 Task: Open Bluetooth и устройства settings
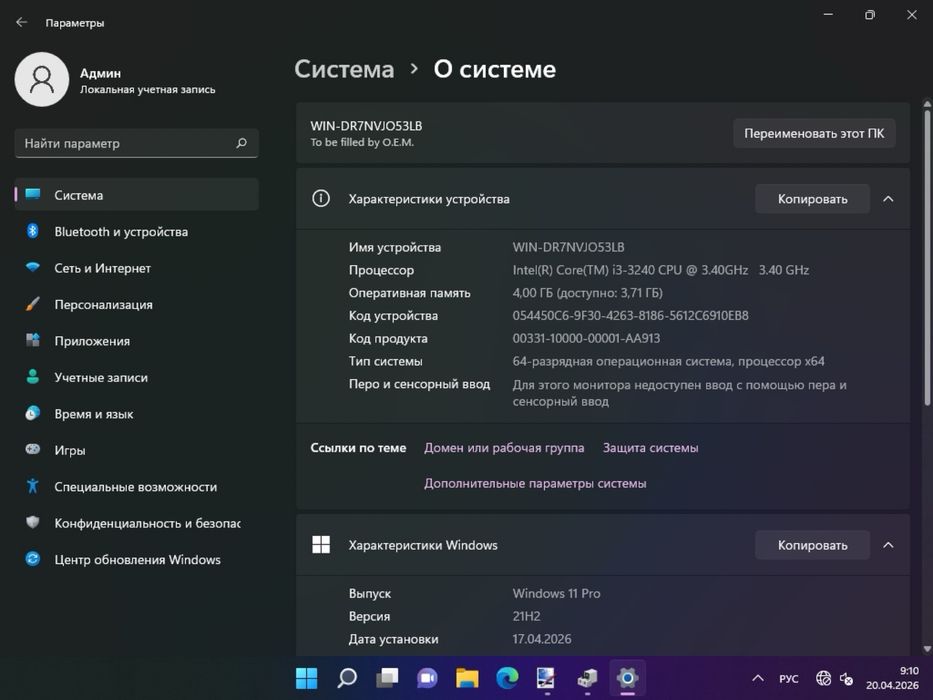[120, 232]
